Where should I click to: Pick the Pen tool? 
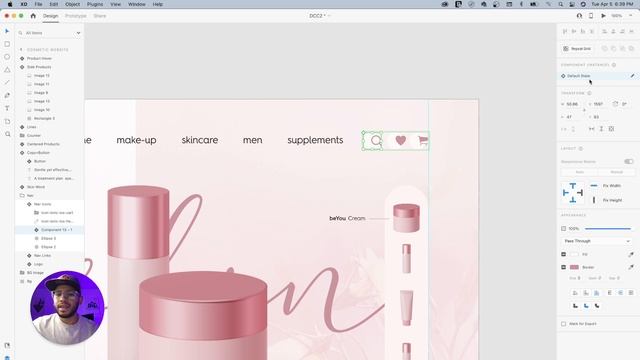(x=7, y=96)
